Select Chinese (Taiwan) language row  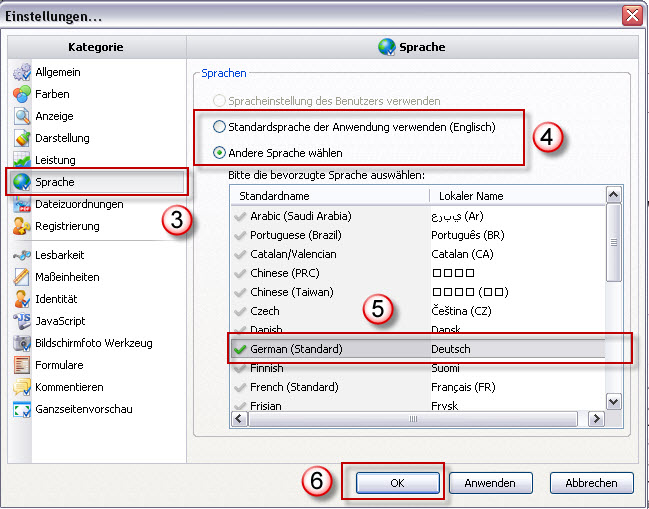click(x=418, y=292)
